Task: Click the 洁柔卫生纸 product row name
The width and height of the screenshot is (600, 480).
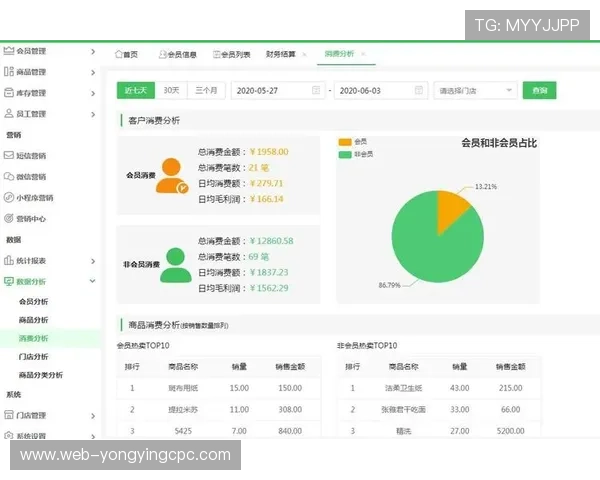Action: tap(403, 388)
